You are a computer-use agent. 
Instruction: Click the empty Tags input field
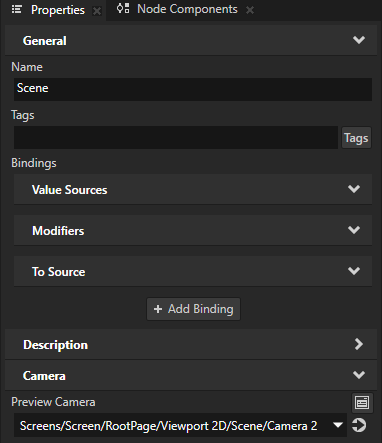point(176,137)
